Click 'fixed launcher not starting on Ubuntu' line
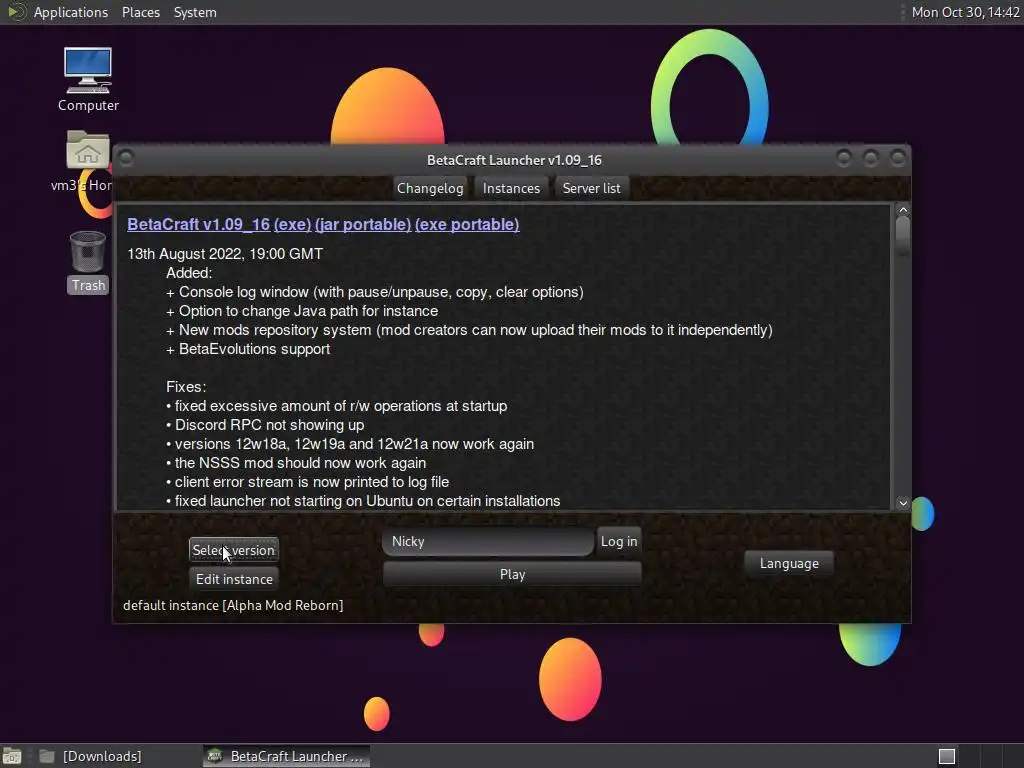 [x=363, y=501]
